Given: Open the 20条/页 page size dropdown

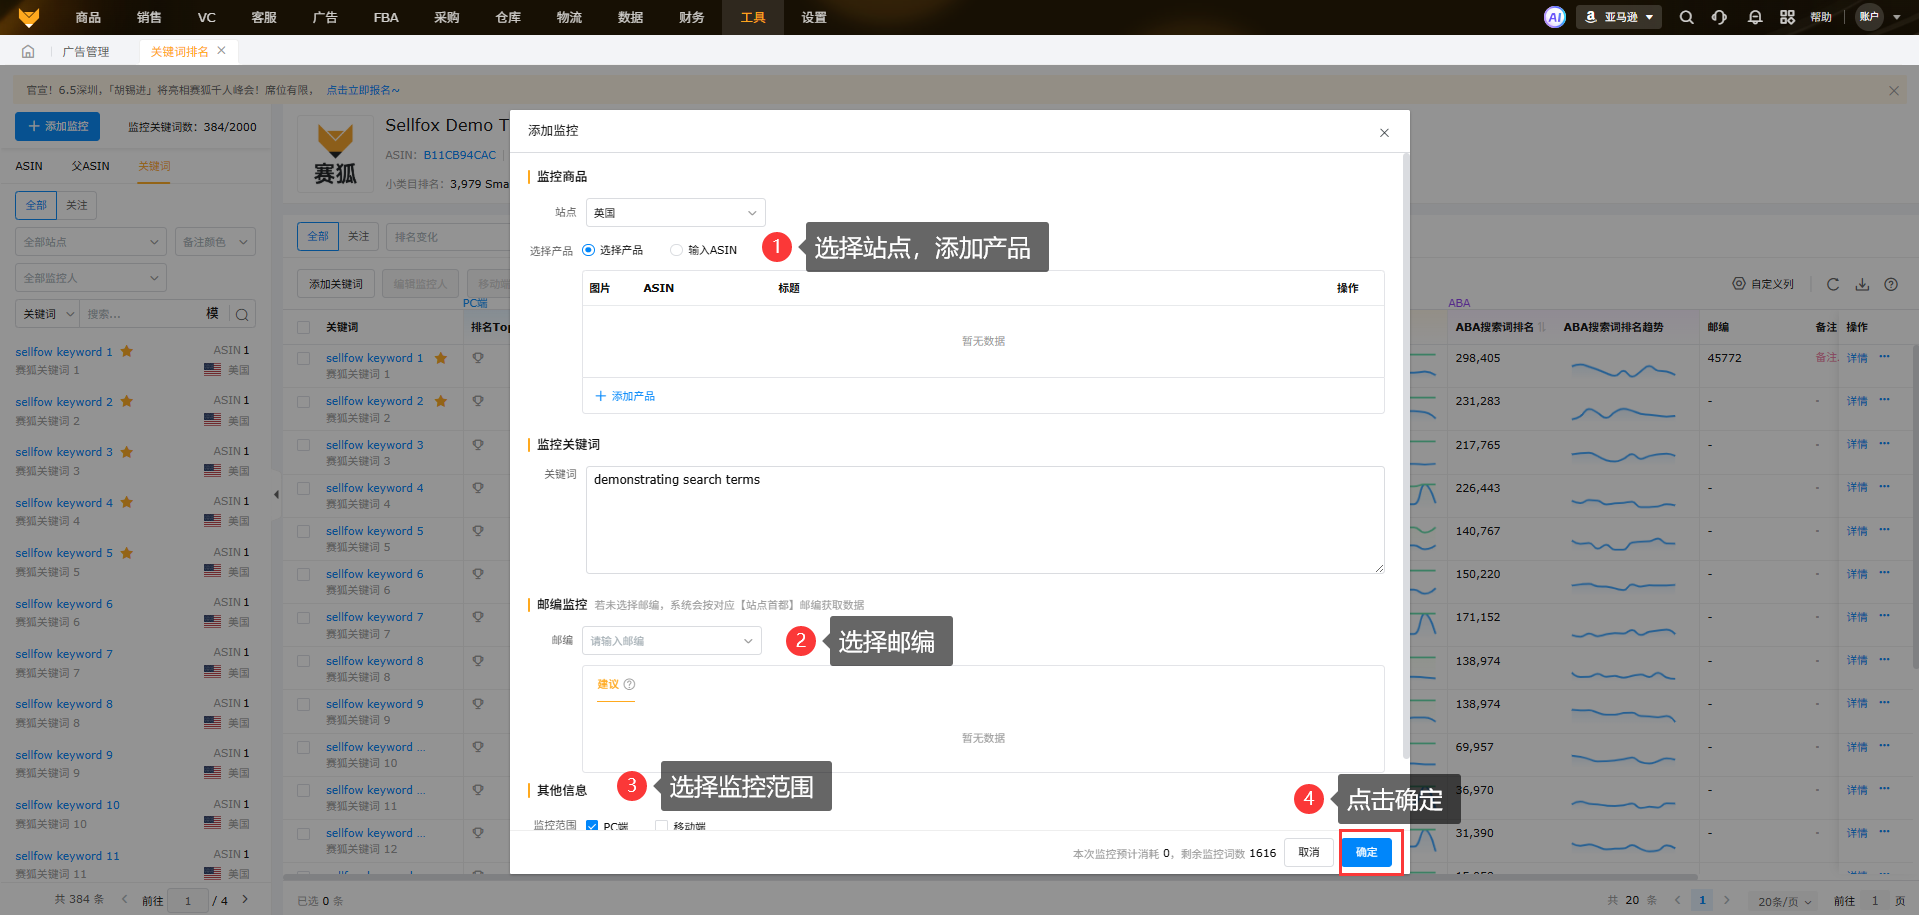Looking at the screenshot, I should pos(1784,901).
